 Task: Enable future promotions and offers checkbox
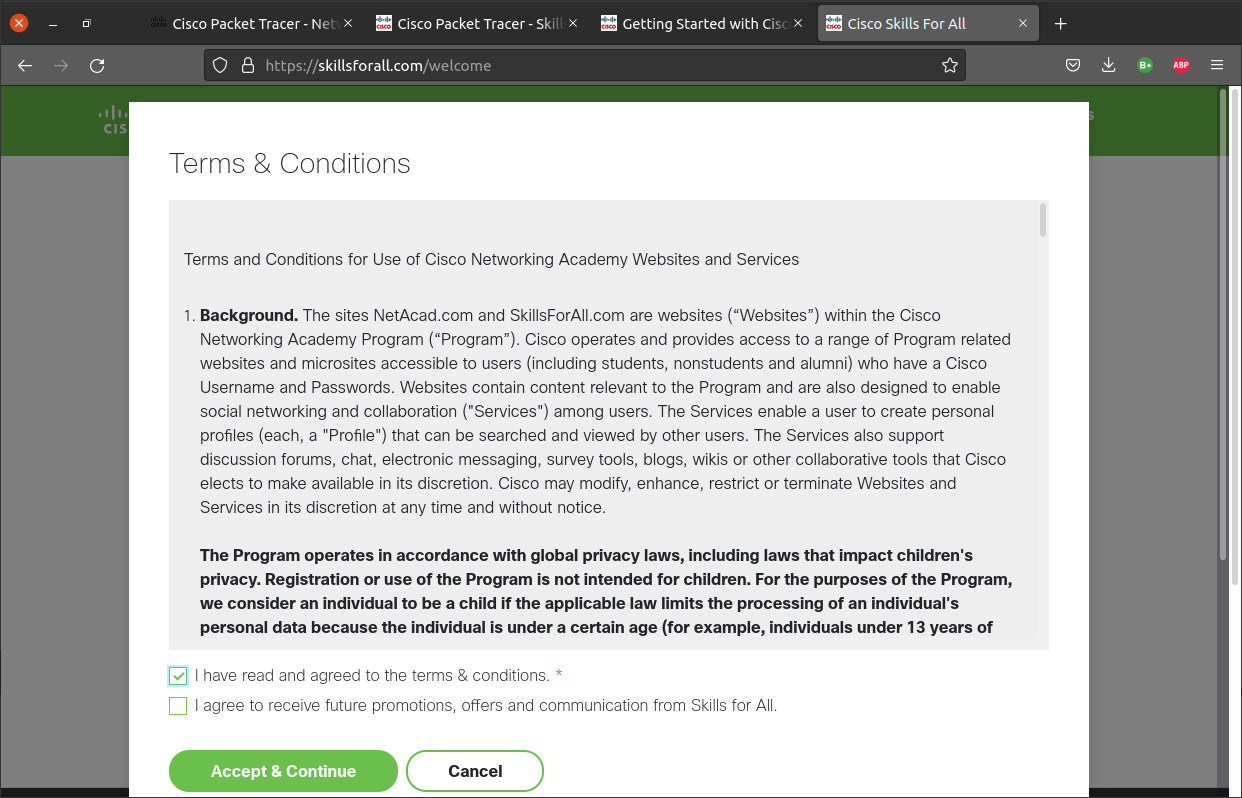click(178, 706)
